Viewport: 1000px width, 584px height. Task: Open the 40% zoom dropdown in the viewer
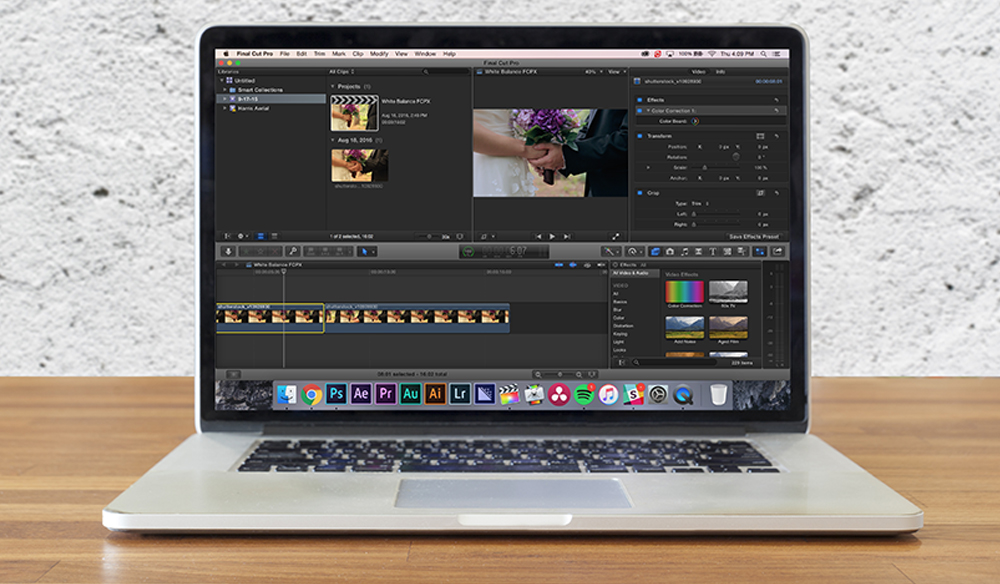point(588,71)
